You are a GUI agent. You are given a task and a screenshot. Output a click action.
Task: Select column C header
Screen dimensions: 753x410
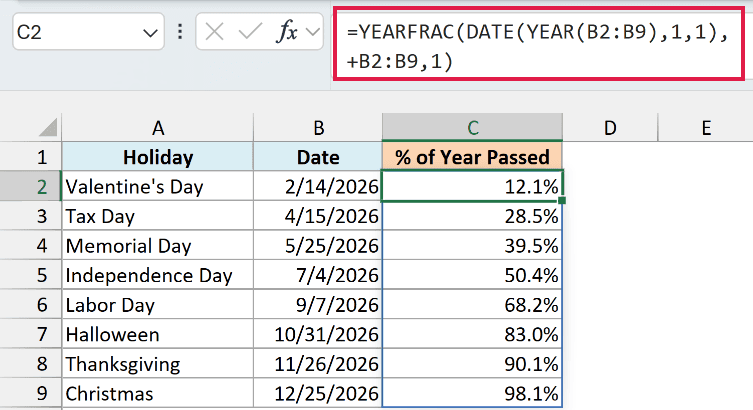coord(473,128)
